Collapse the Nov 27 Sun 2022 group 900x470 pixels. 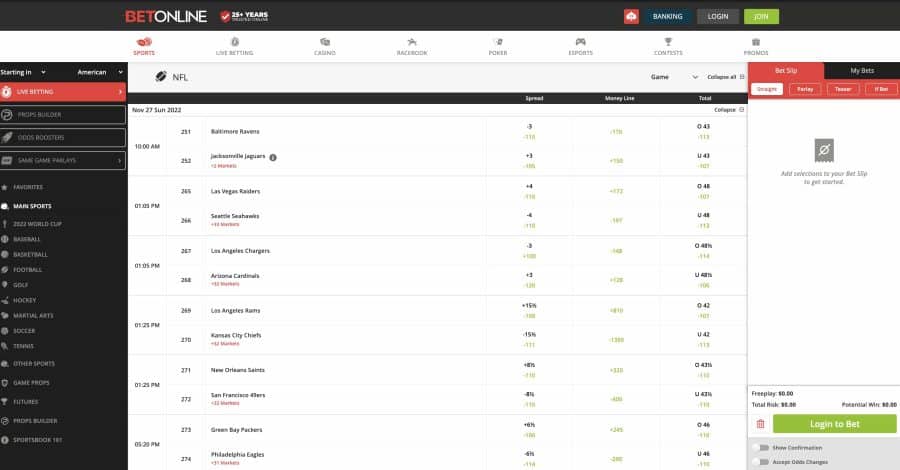[x=729, y=110]
